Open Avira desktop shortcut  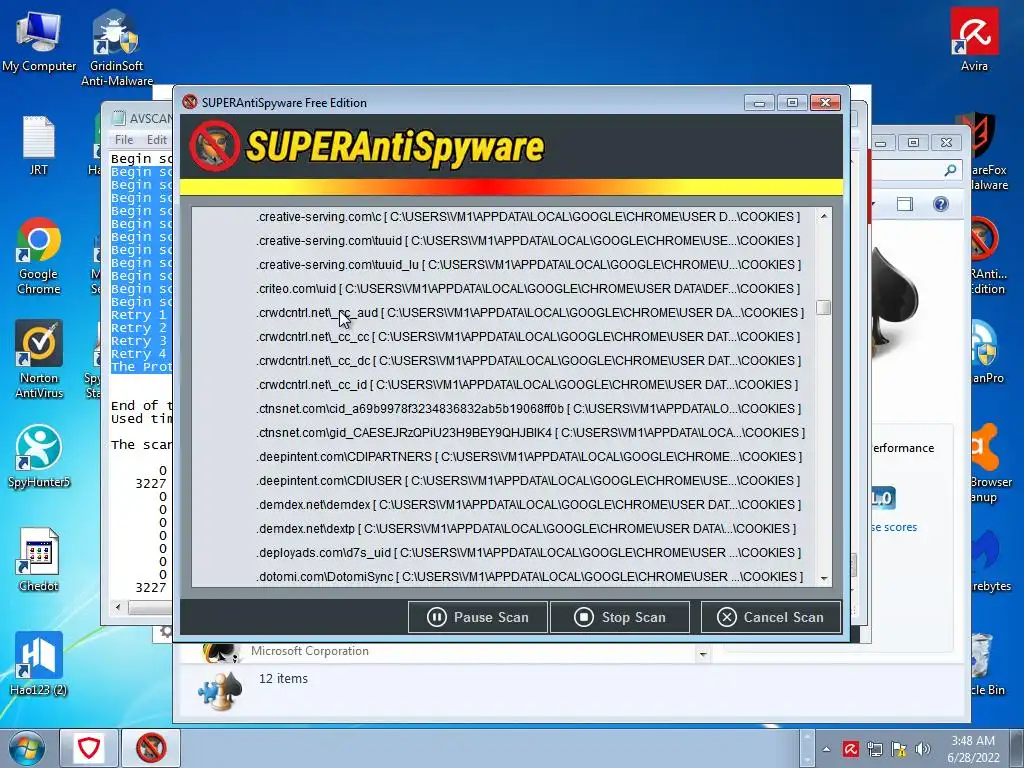(x=974, y=39)
